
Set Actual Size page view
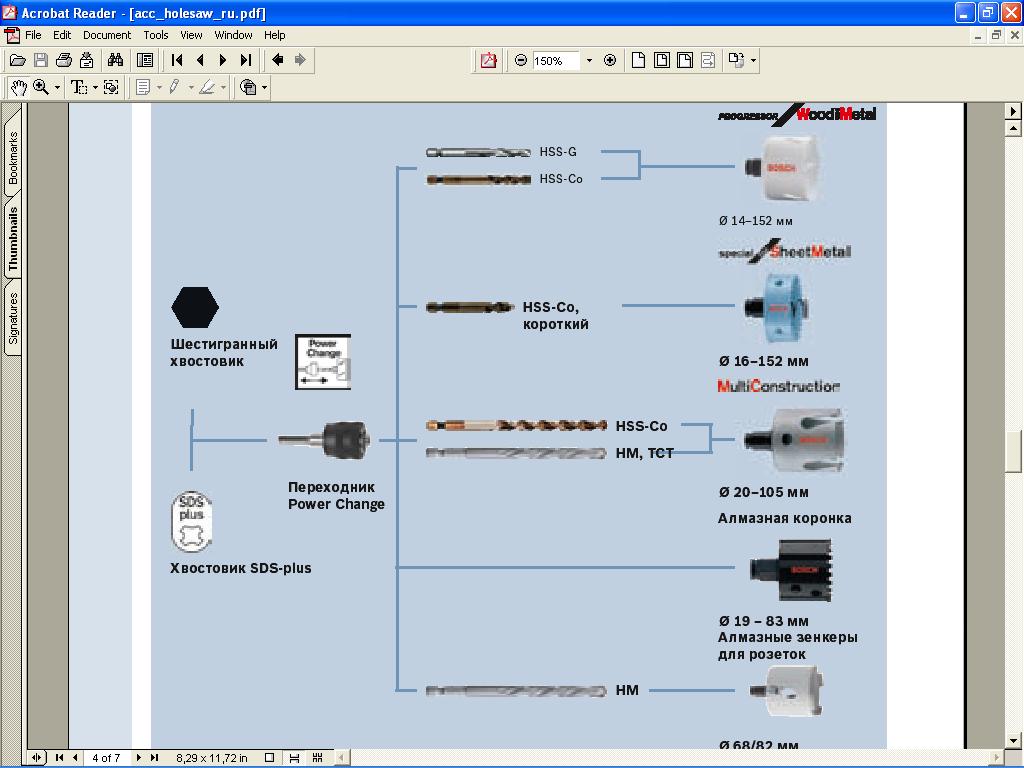click(639, 61)
